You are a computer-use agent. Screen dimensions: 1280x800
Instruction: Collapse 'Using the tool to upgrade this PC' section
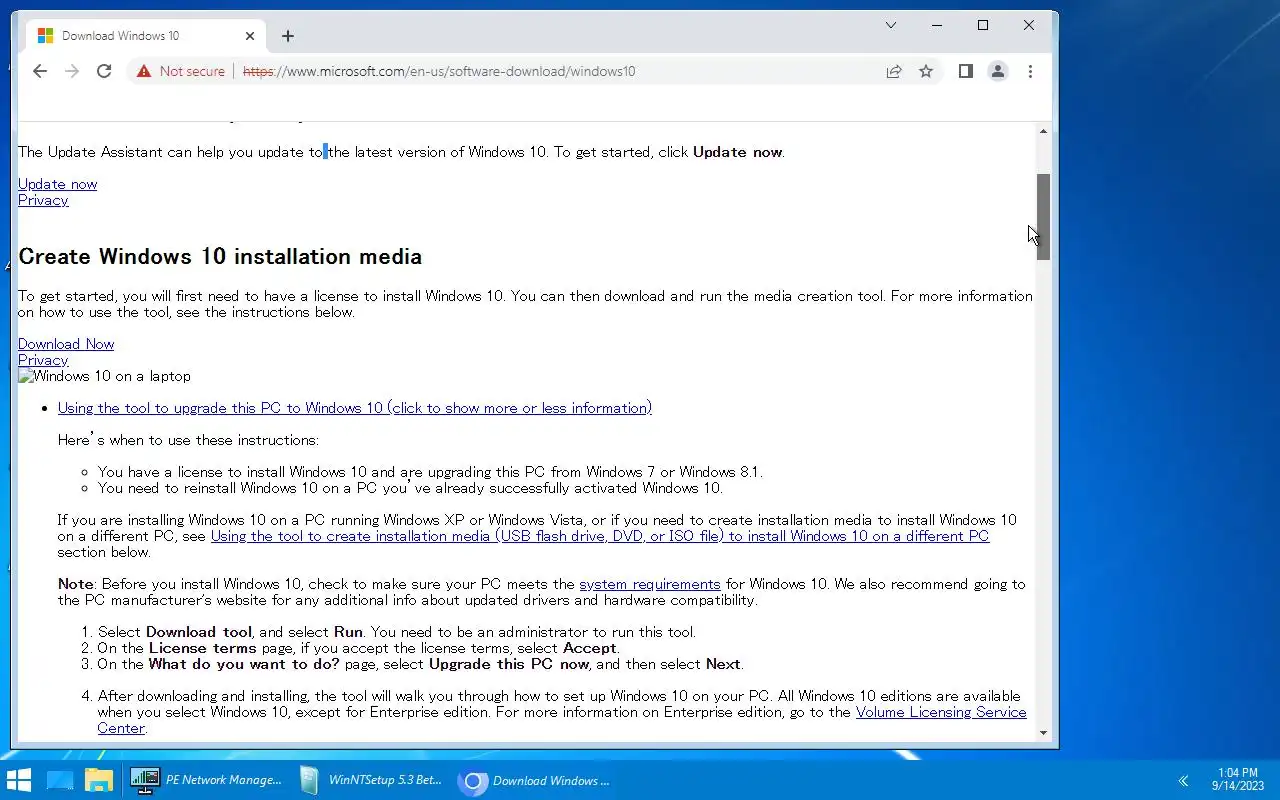(x=355, y=408)
